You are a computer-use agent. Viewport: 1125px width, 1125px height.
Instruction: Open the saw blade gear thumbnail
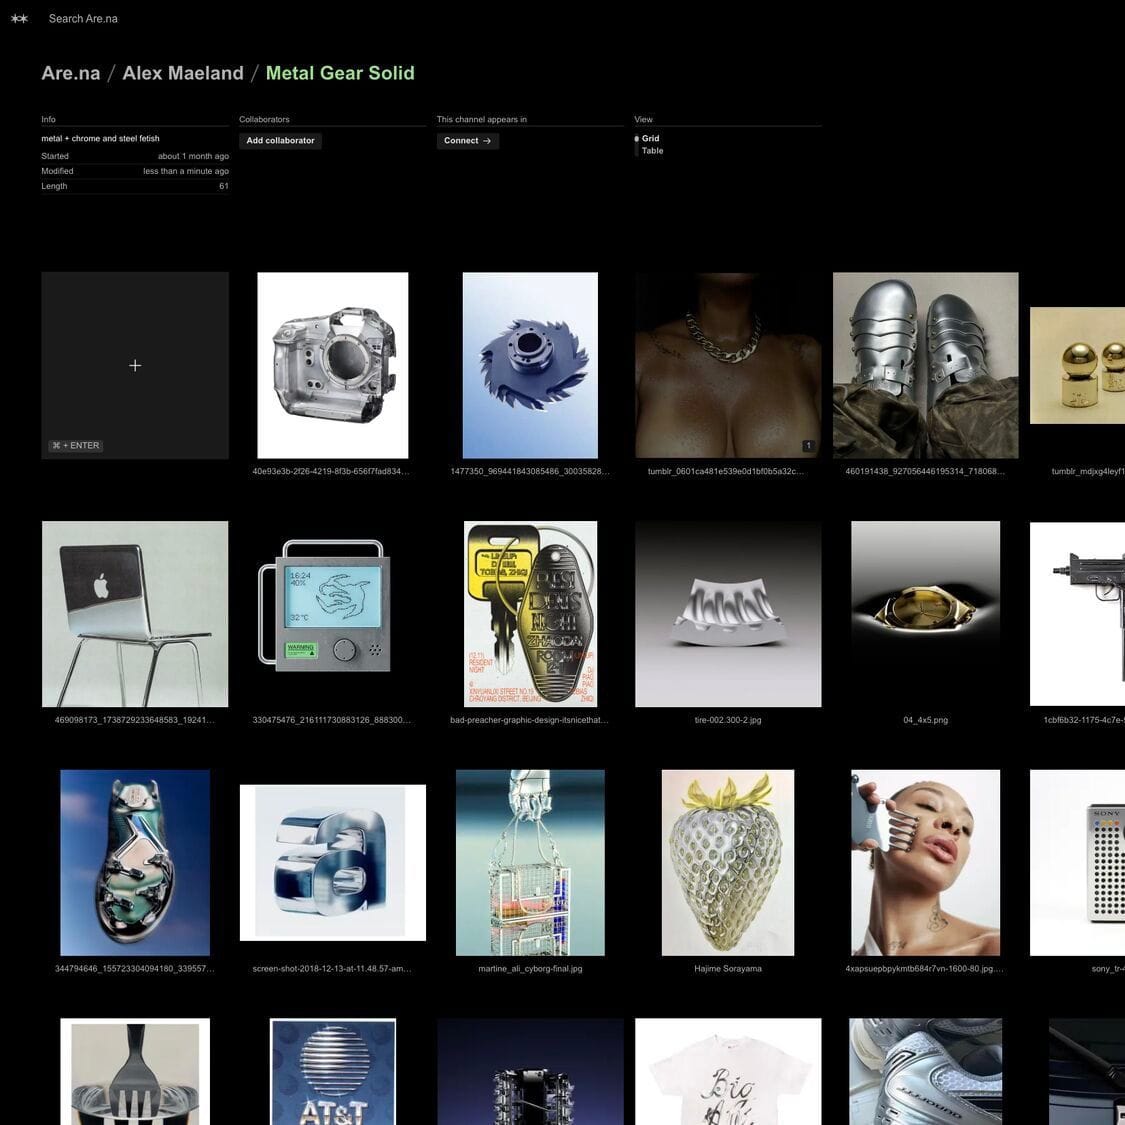tap(530, 365)
